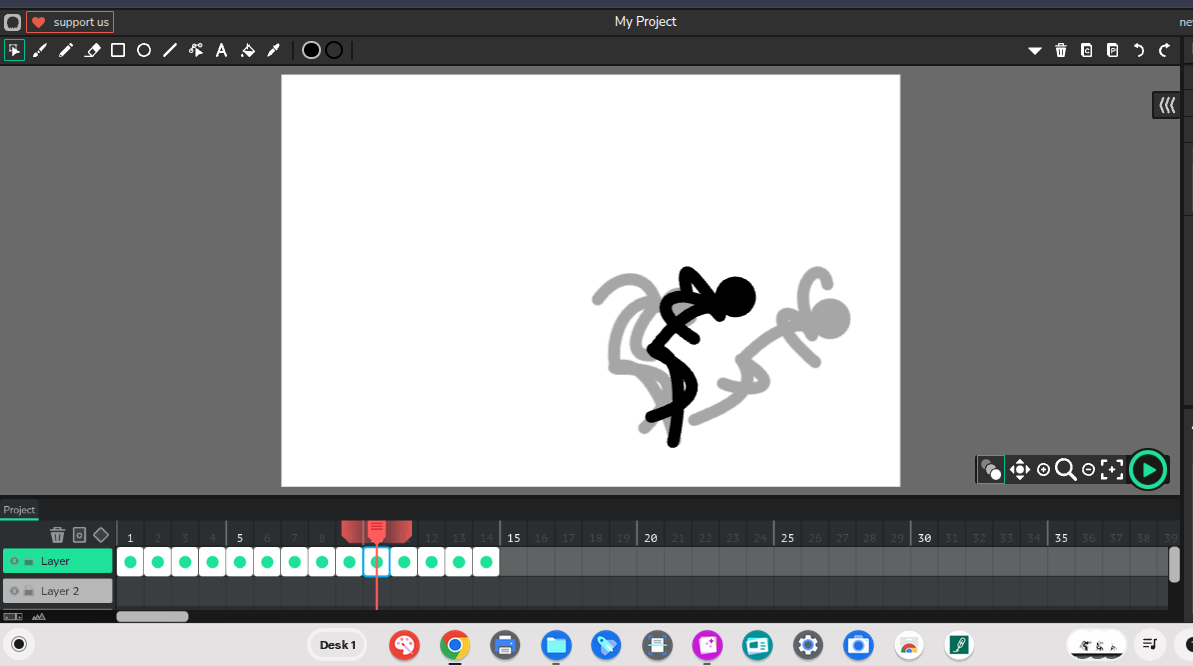Open the app menu left of support us
This screenshot has height=666, width=1193.
(12, 22)
